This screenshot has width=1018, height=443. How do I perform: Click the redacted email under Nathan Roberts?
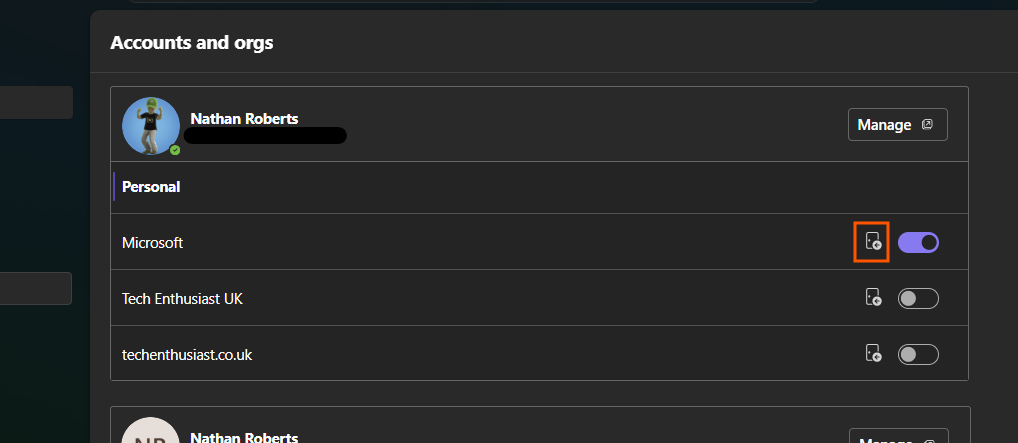[x=265, y=135]
